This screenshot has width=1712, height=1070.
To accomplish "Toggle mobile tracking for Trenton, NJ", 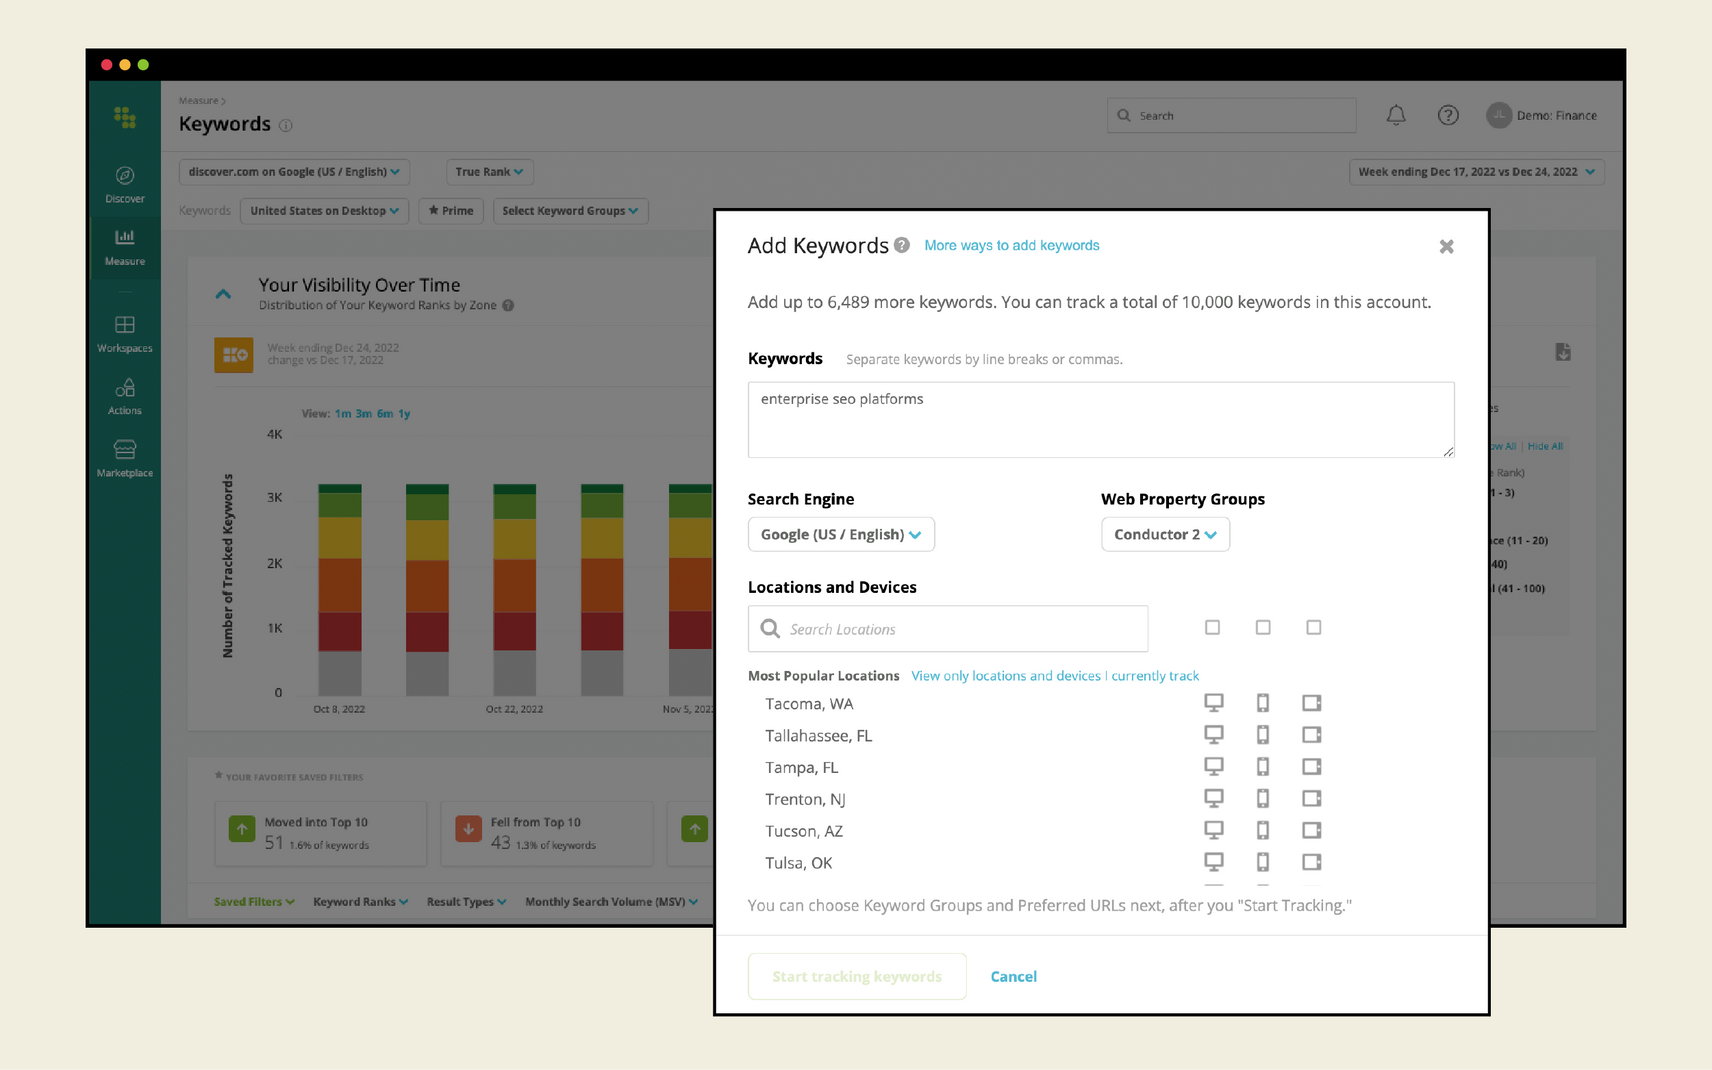I will click(1263, 799).
